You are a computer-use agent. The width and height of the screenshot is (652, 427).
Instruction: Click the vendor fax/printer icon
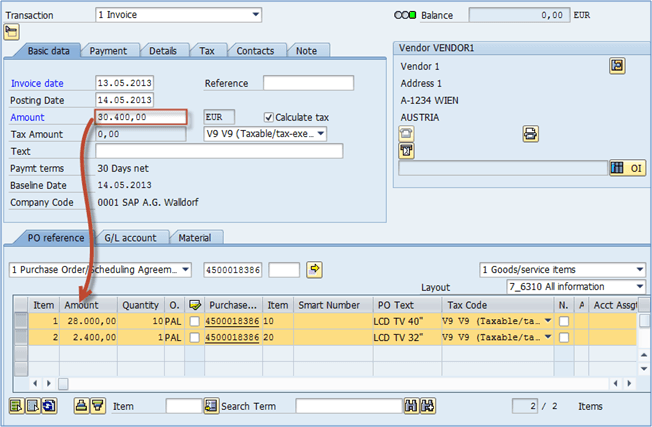point(531,133)
